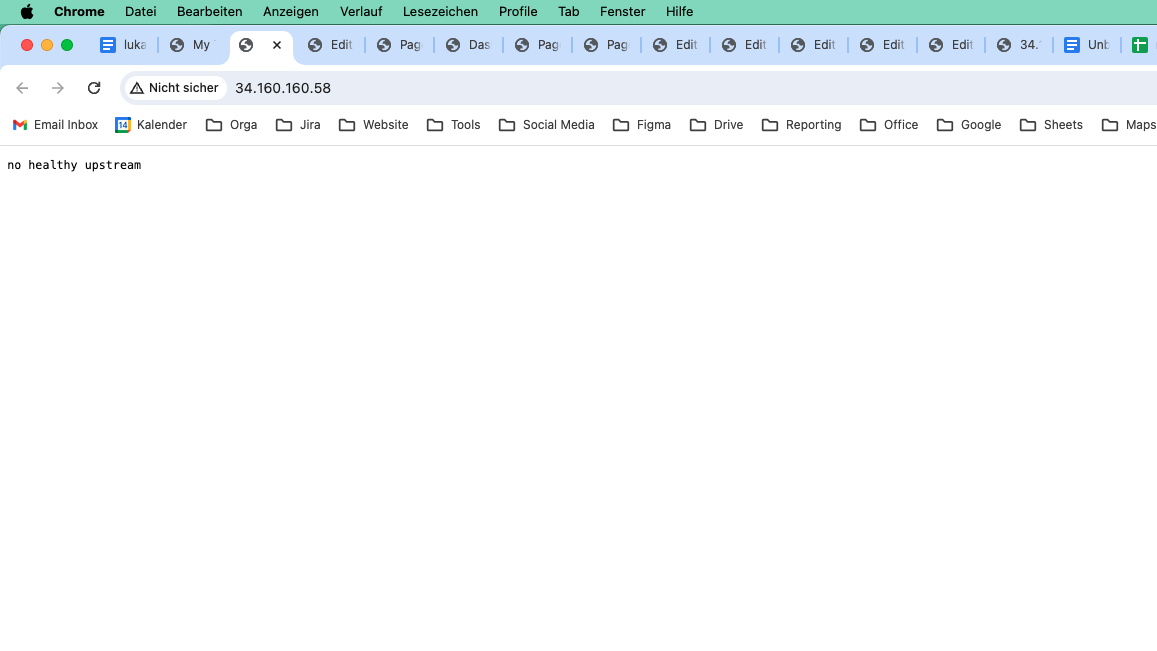The image size is (1157, 651).
Task: Open the Sheets bookmark folder
Action: point(1051,125)
